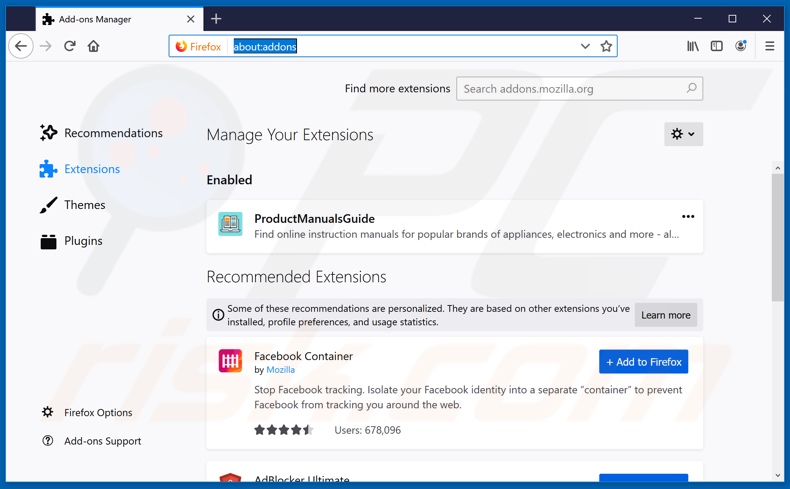Open the tools gear dropdown for extensions

[x=683, y=134]
